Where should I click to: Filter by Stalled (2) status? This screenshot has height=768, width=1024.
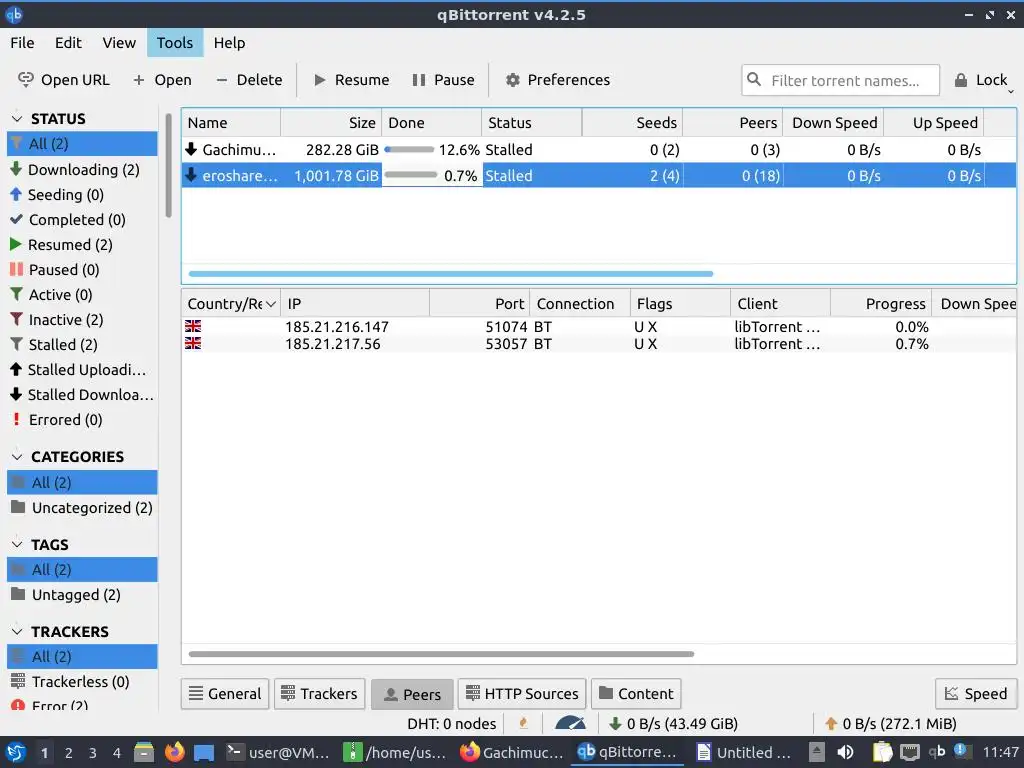tap(82, 344)
